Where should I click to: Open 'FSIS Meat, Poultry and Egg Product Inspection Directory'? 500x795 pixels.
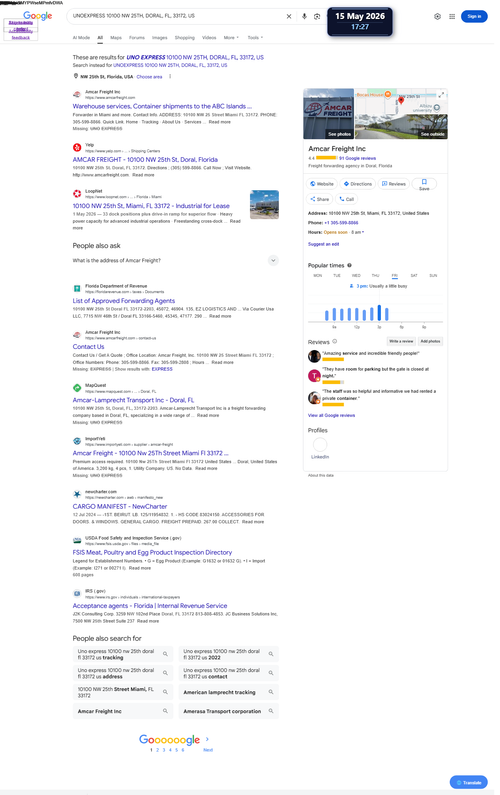(152, 553)
